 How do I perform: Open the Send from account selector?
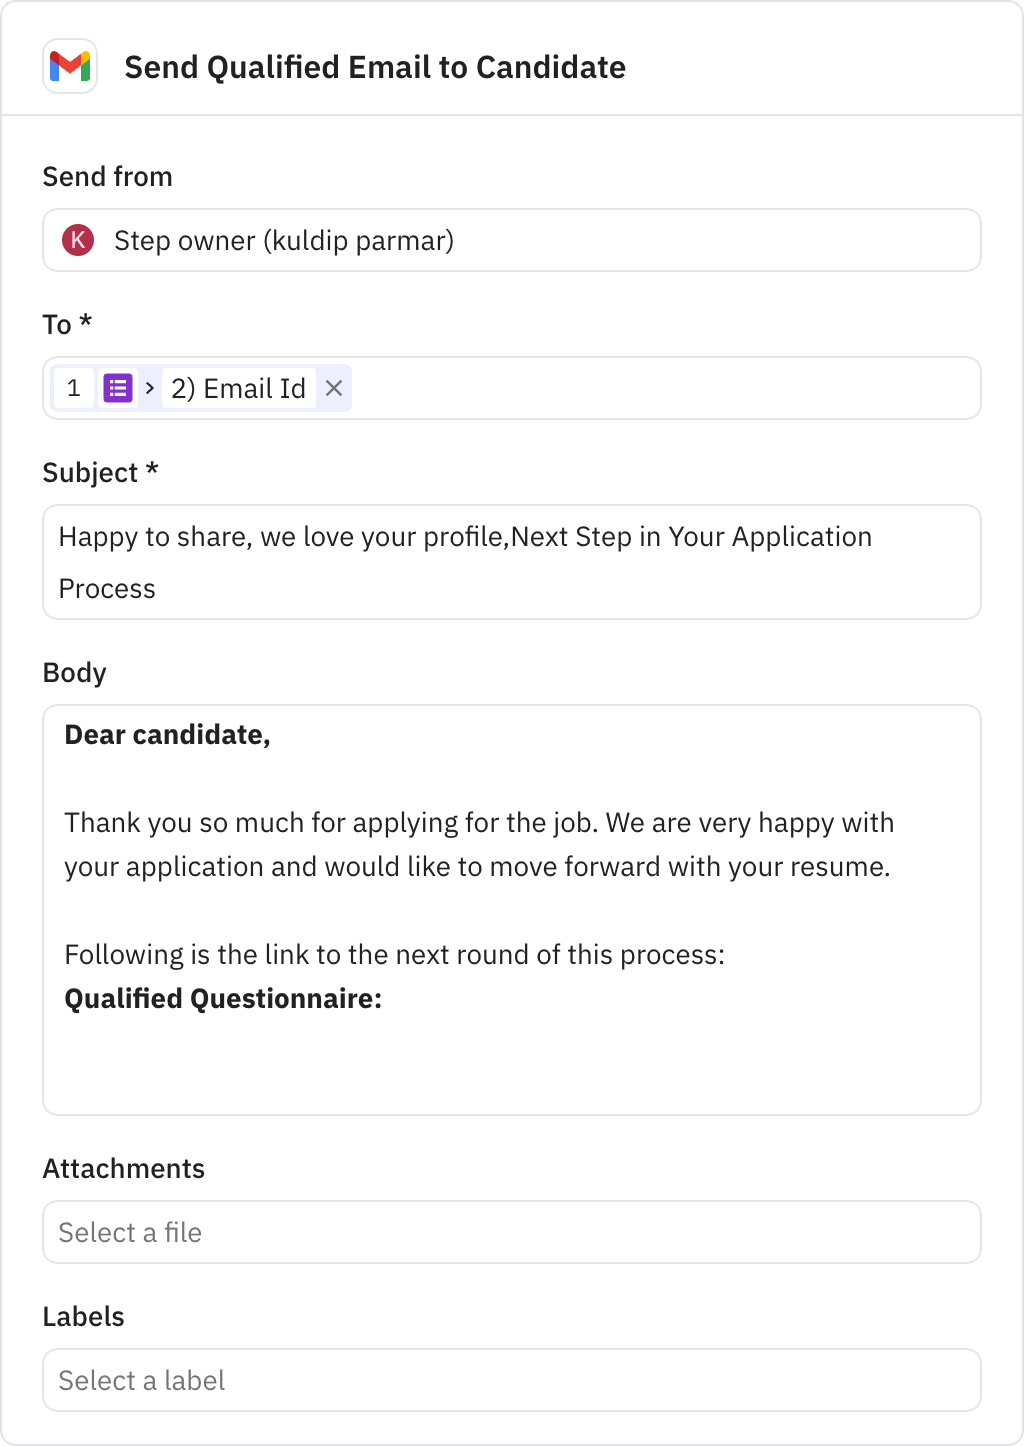click(x=511, y=240)
